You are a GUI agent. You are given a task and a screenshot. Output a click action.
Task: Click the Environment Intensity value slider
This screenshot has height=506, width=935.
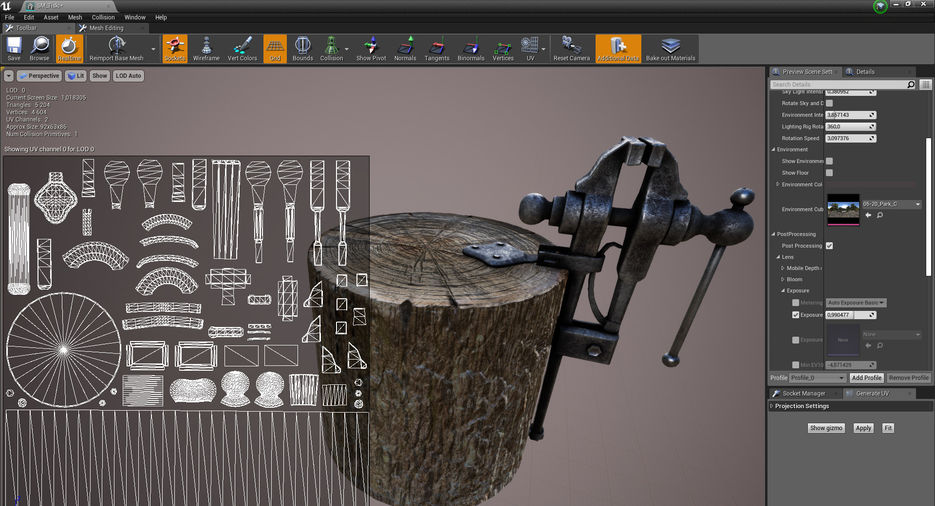point(850,114)
